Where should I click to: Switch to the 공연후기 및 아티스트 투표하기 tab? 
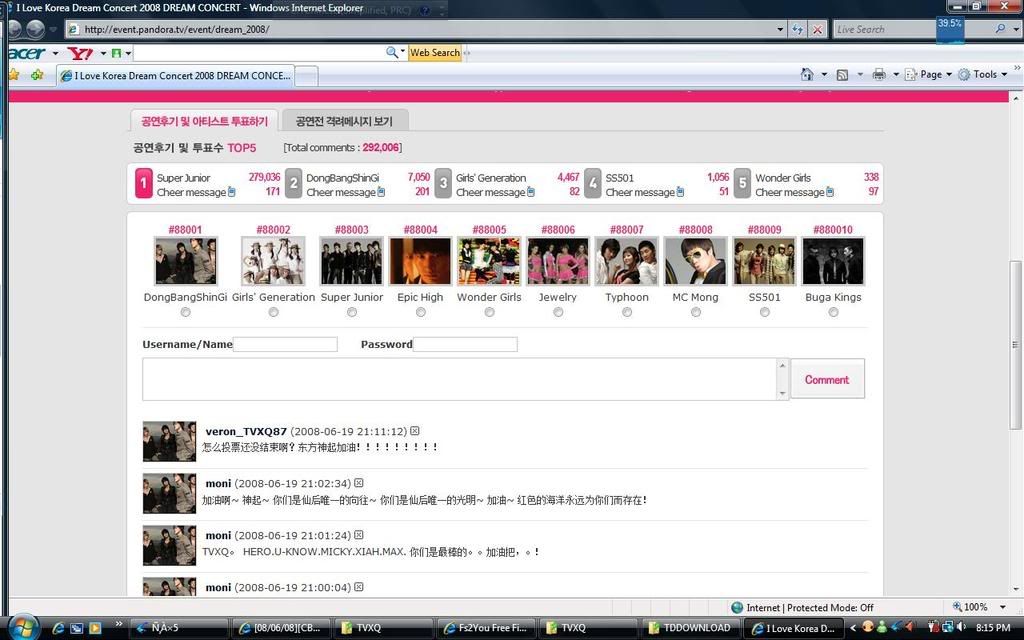pyautogui.click(x=204, y=121)
